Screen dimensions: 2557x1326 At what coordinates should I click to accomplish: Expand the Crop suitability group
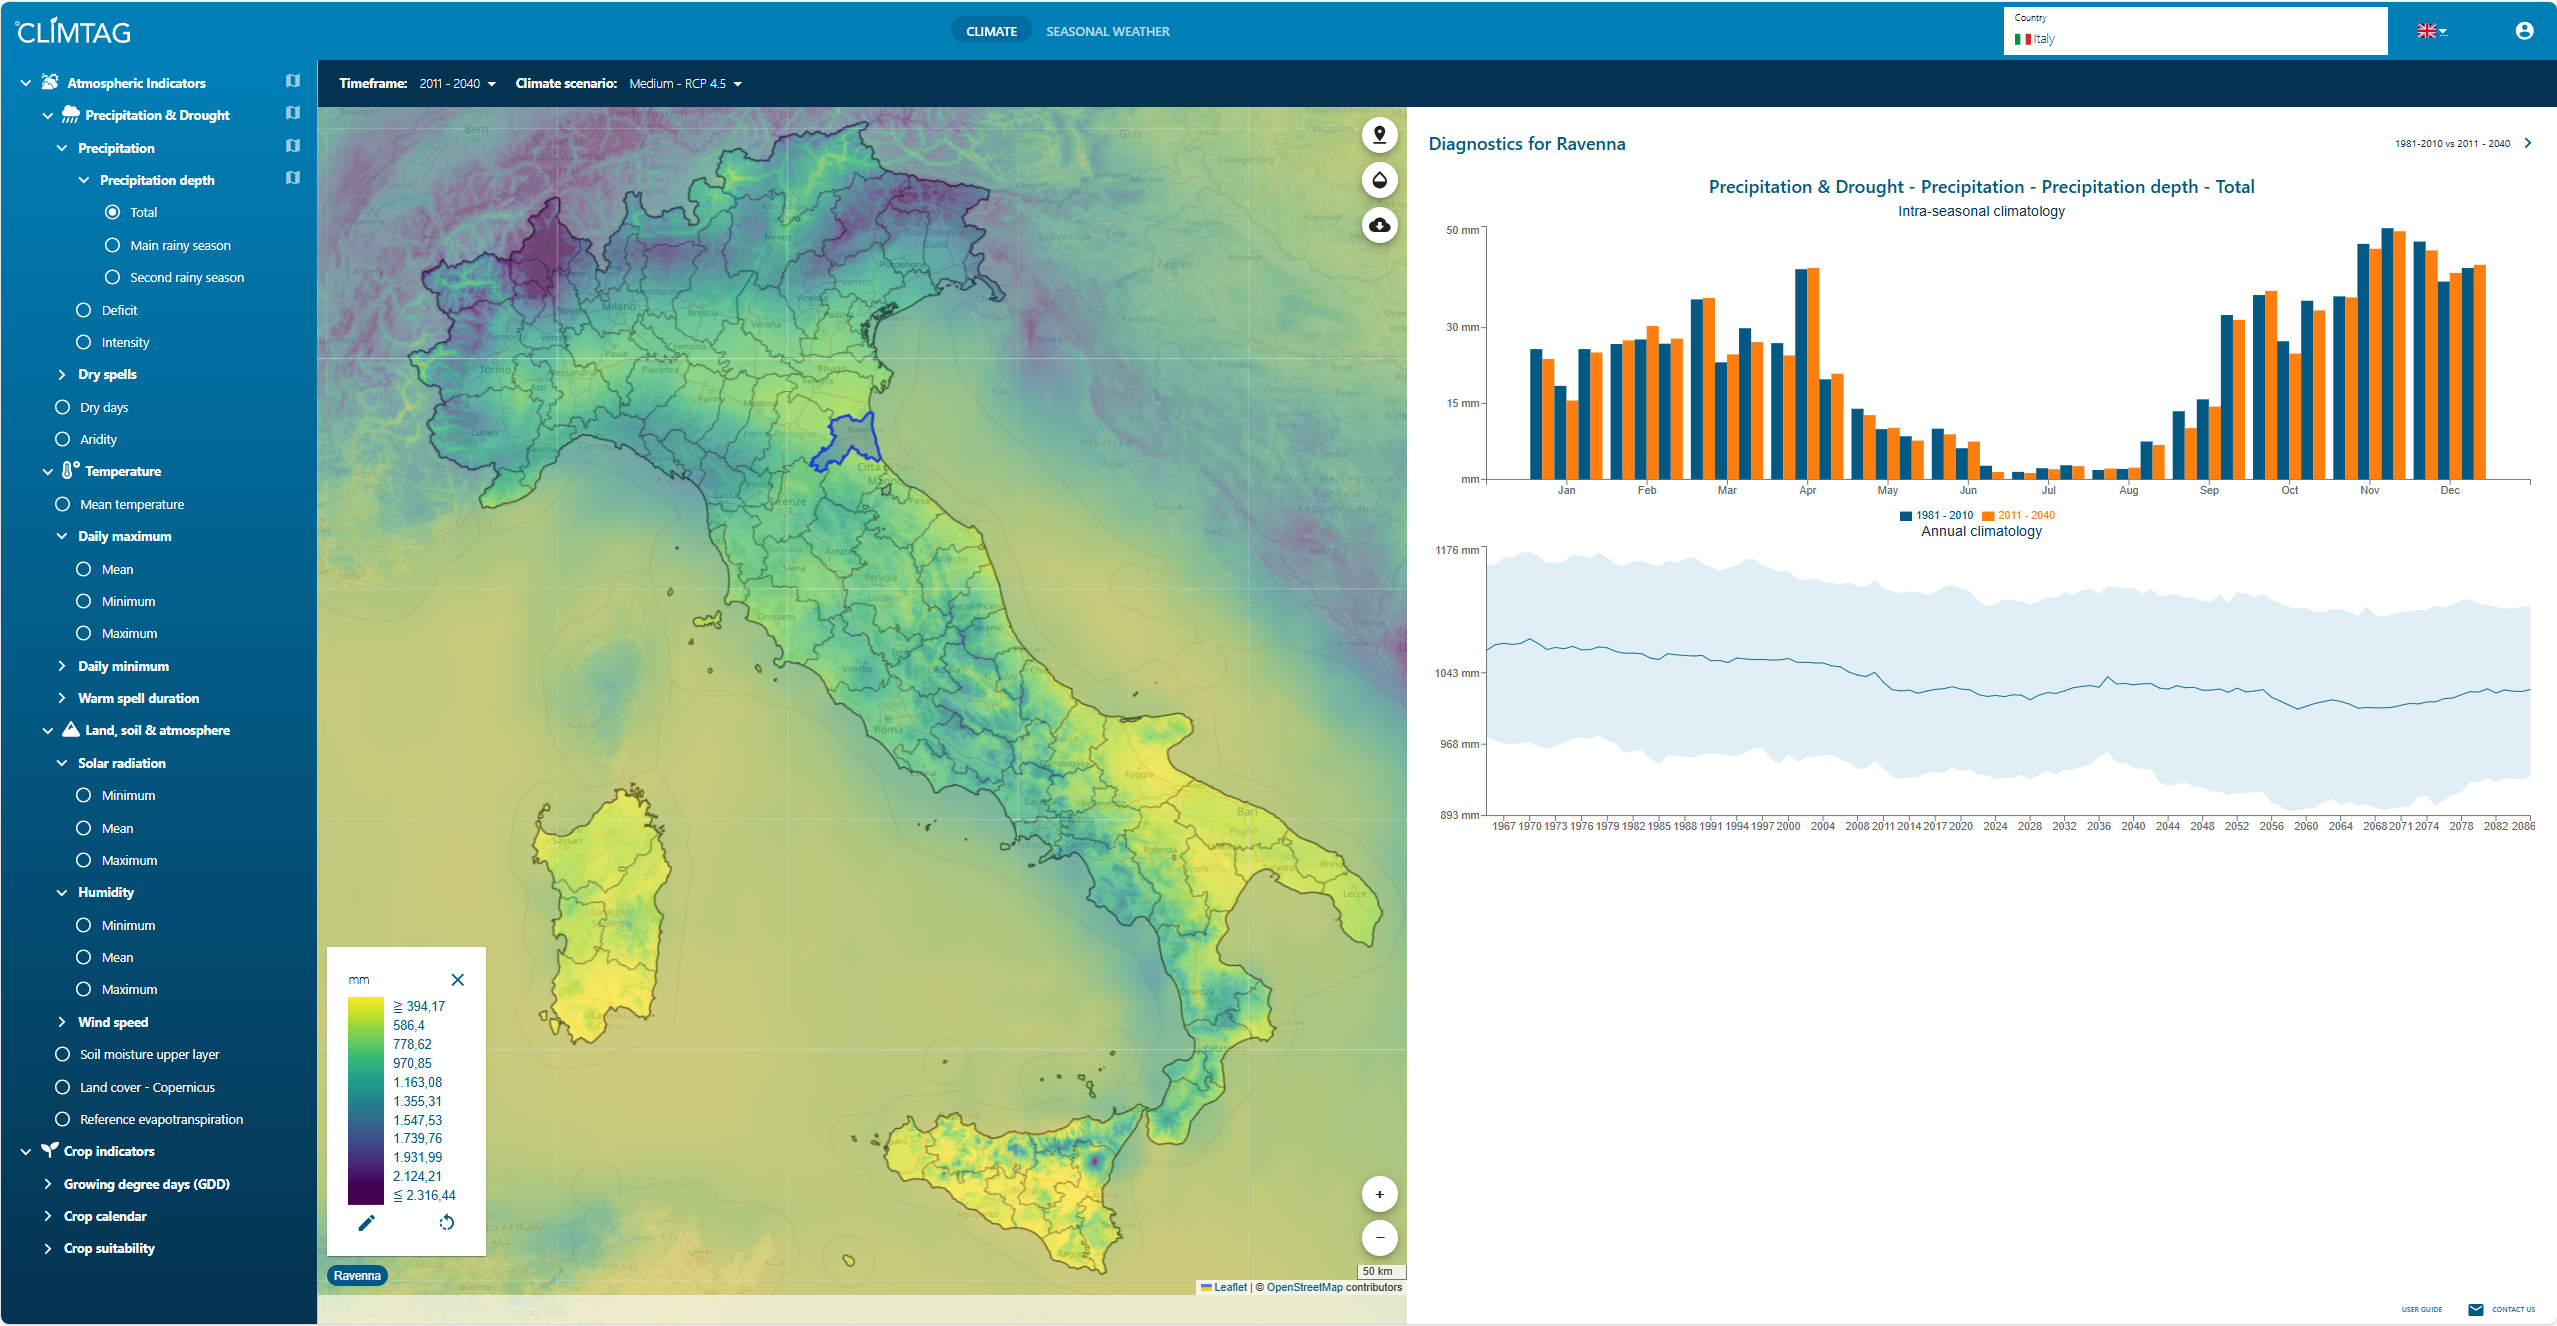coord(47,1248)
